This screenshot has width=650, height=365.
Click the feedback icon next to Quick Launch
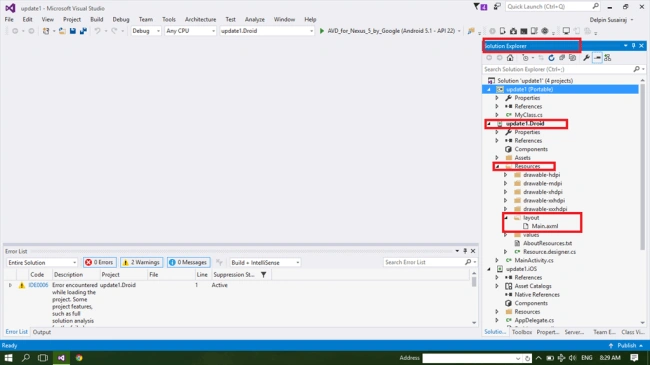[x=497, y=7]
